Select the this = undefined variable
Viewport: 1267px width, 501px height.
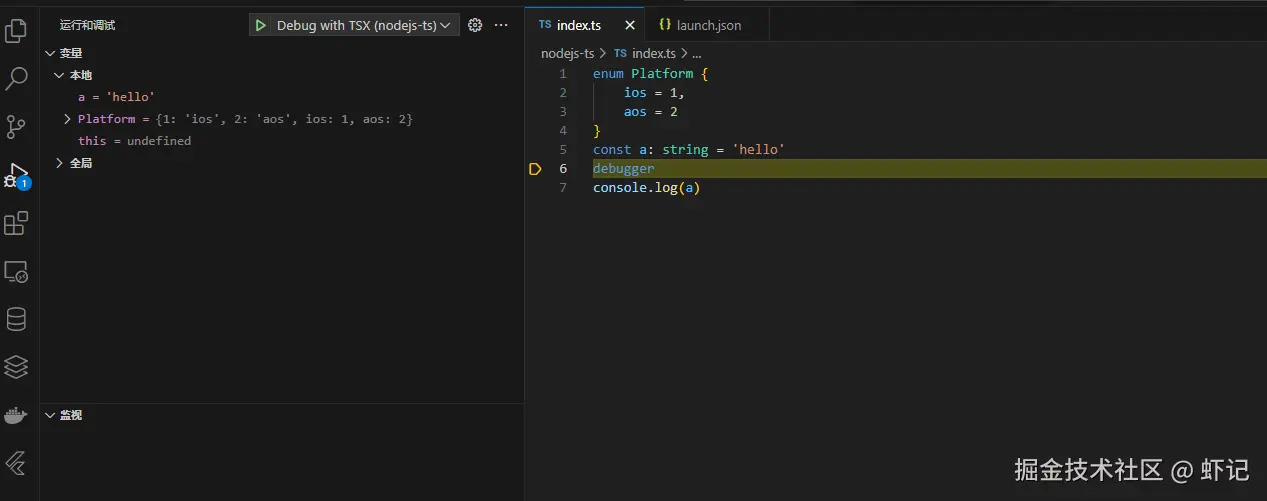pyautogui.click(x=134, y=141)
